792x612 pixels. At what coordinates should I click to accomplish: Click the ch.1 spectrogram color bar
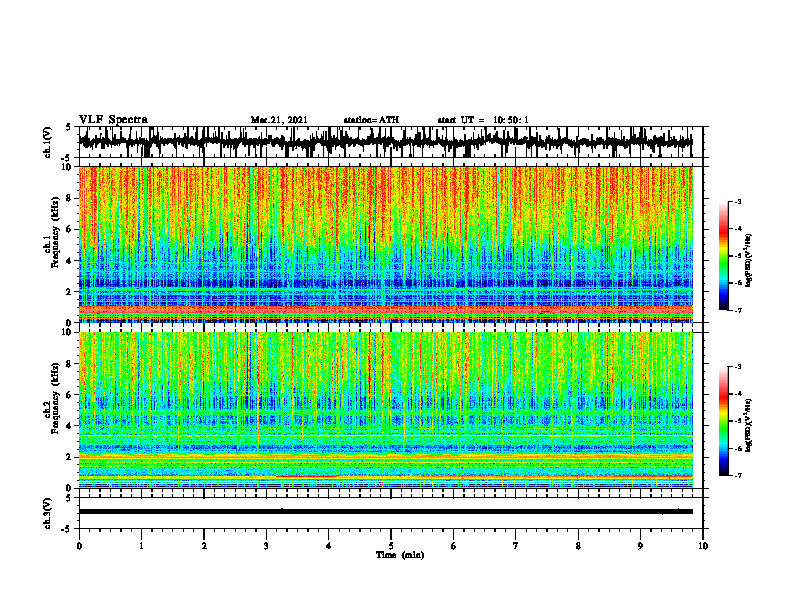click(x=723, y=256)
